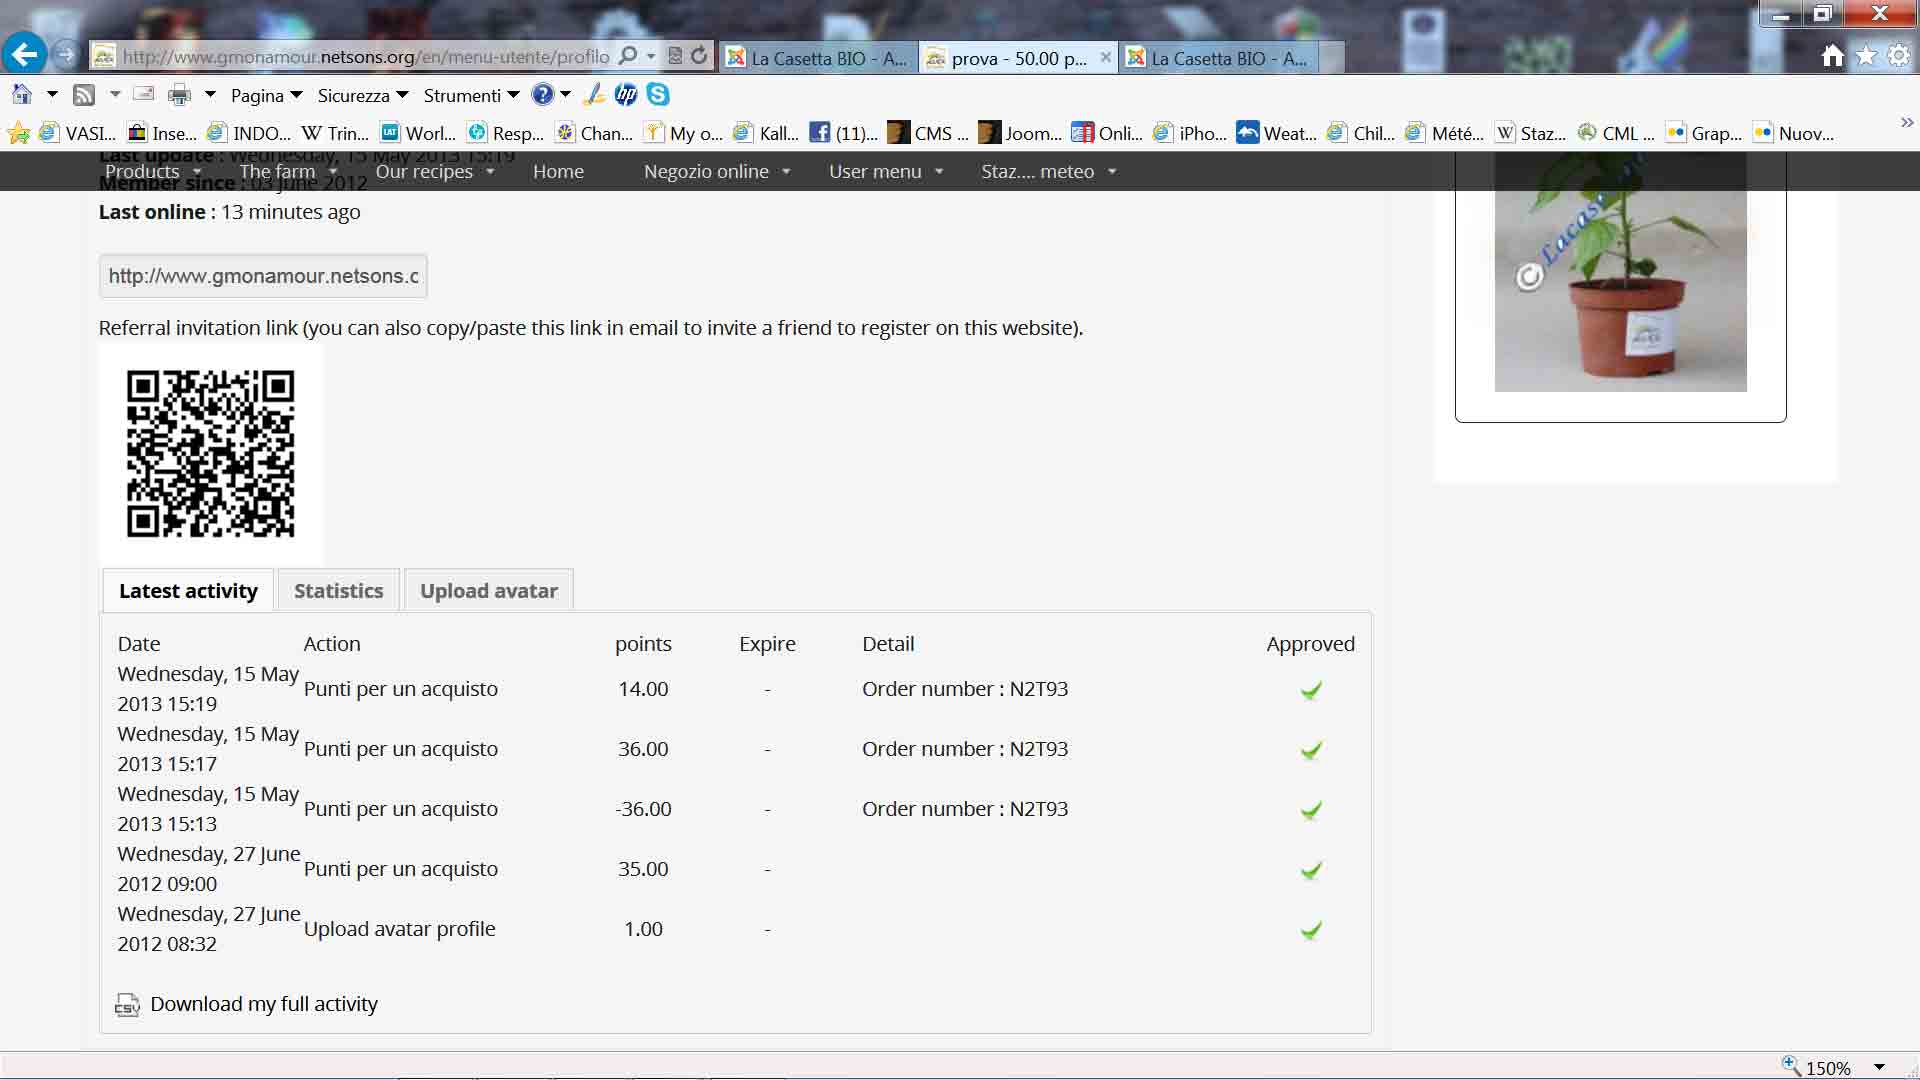Click the potted plant product thumbnail

click(x=1620, y=290)
